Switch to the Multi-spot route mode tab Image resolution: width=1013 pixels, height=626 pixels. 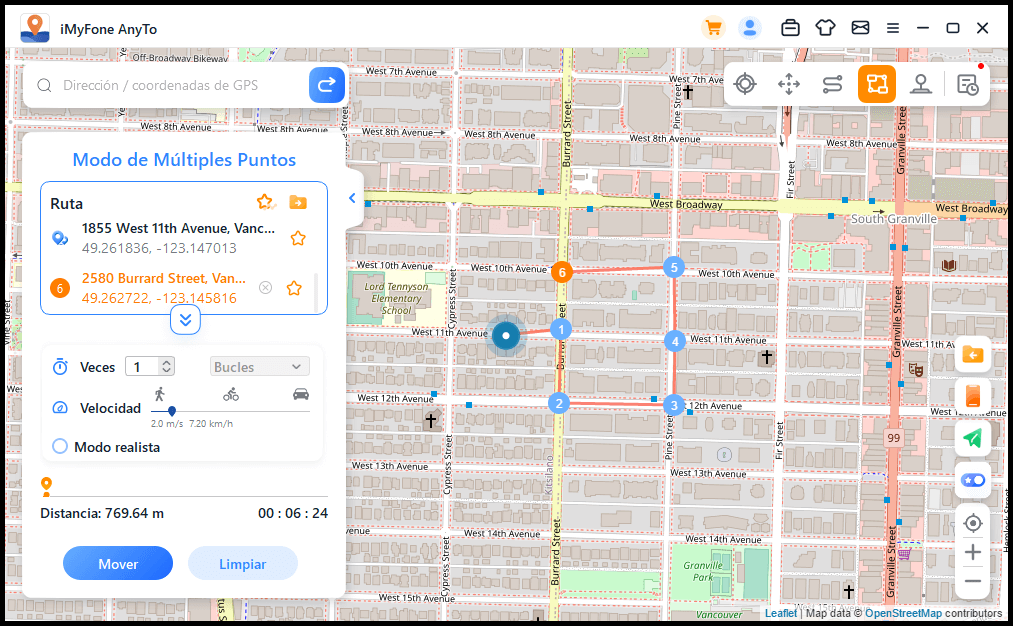click(877, 84)
